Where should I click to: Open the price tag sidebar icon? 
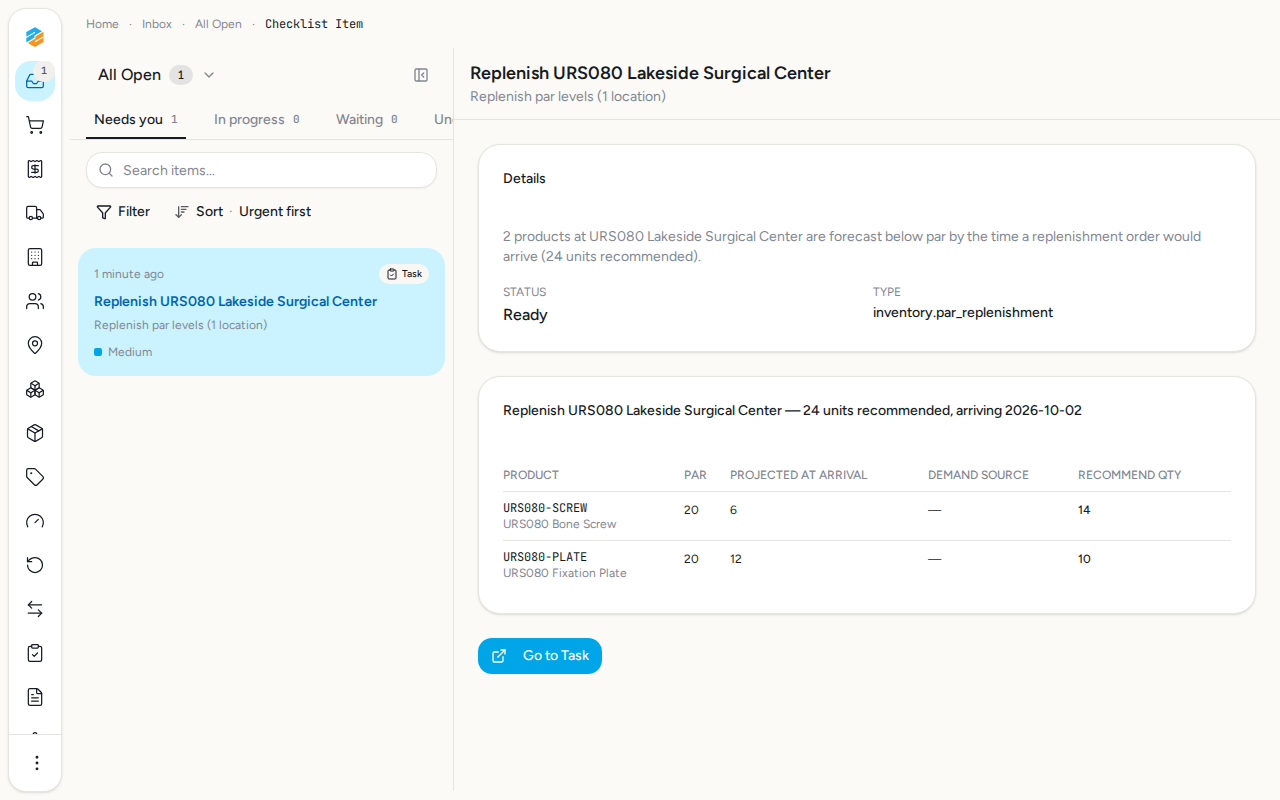click(35, 477)
